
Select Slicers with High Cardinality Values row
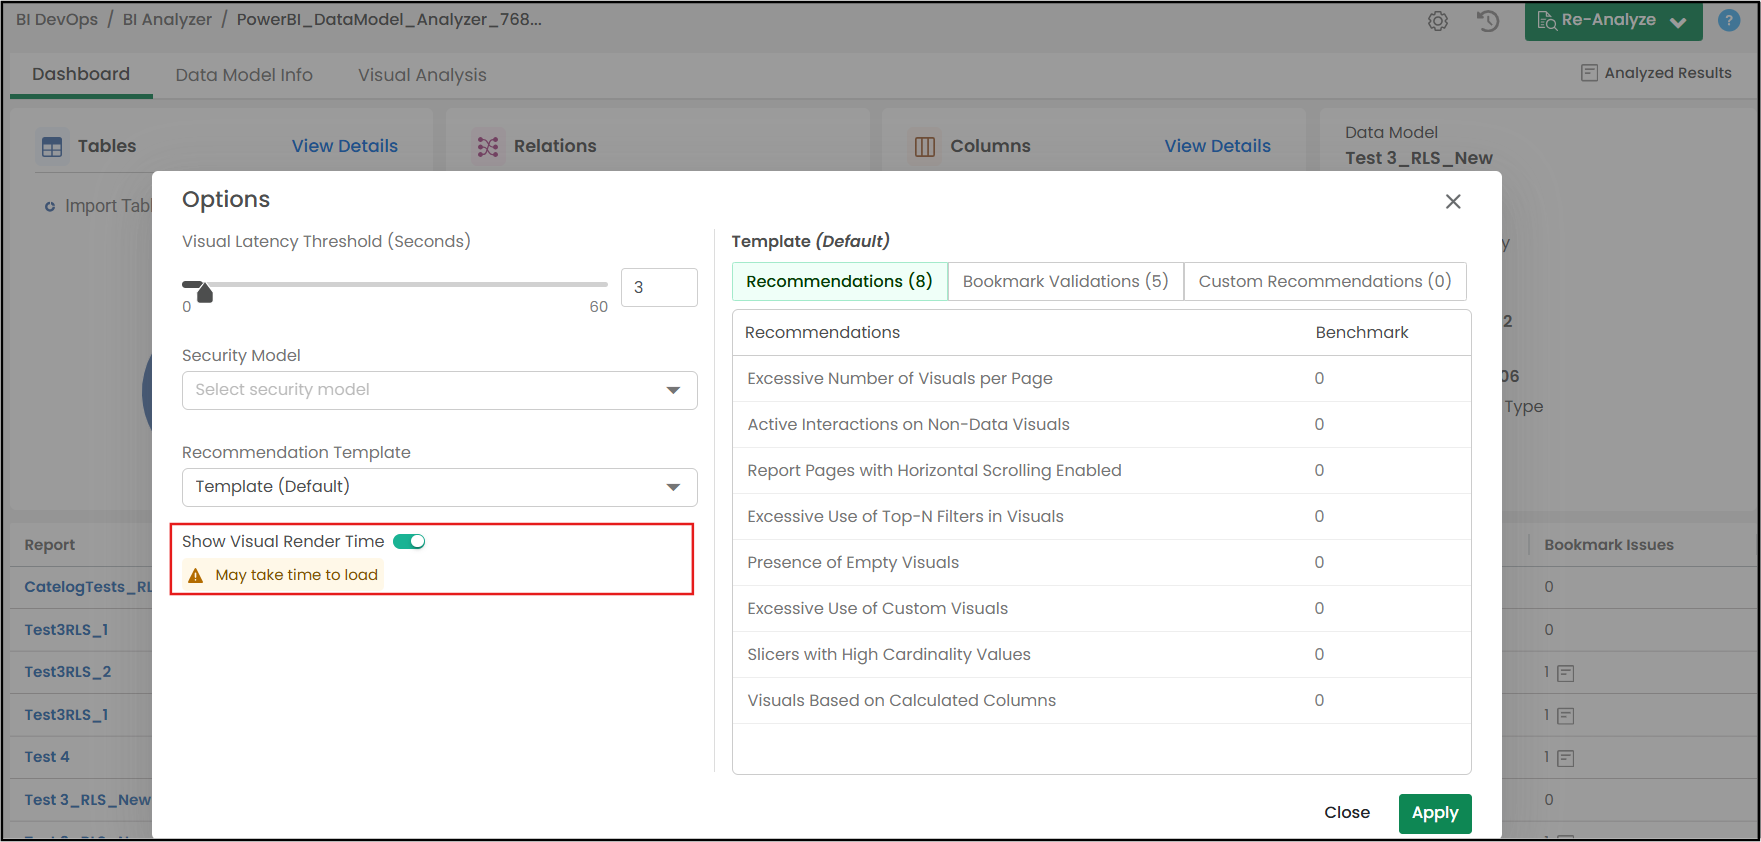click(1102, 655)
